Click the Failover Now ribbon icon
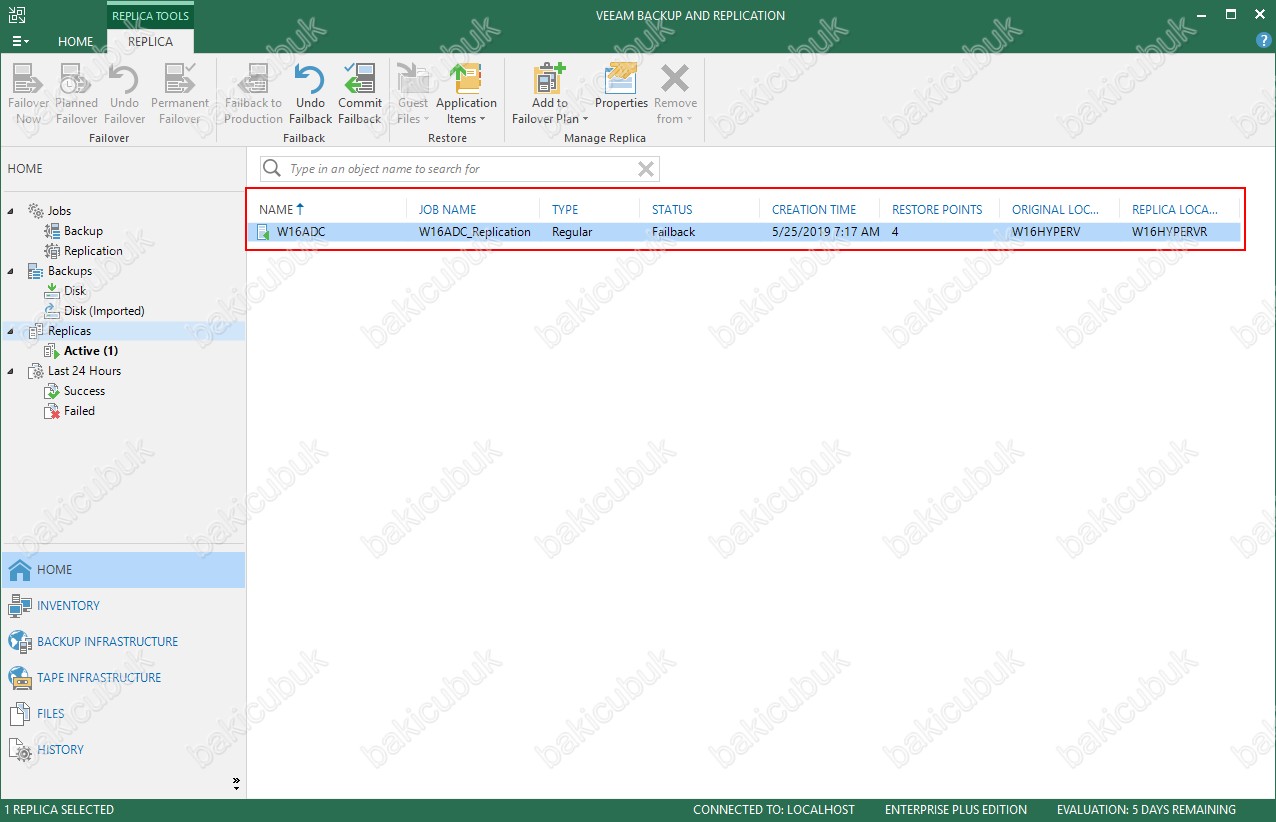1276x822 pixels. 29,95
